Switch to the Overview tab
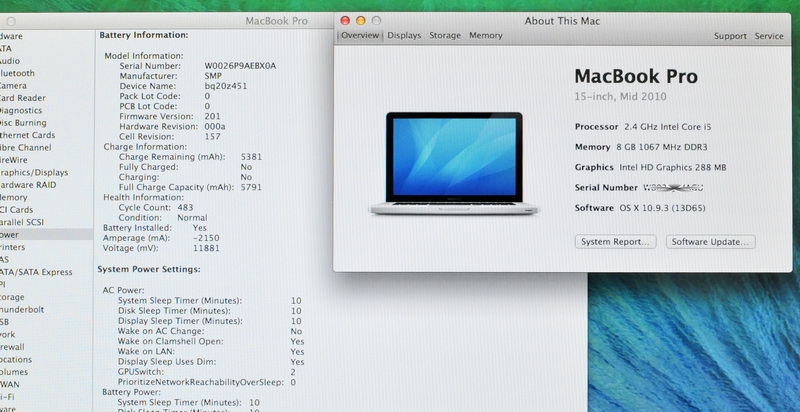The image size is (800, 412). click(x=360, y=36)
